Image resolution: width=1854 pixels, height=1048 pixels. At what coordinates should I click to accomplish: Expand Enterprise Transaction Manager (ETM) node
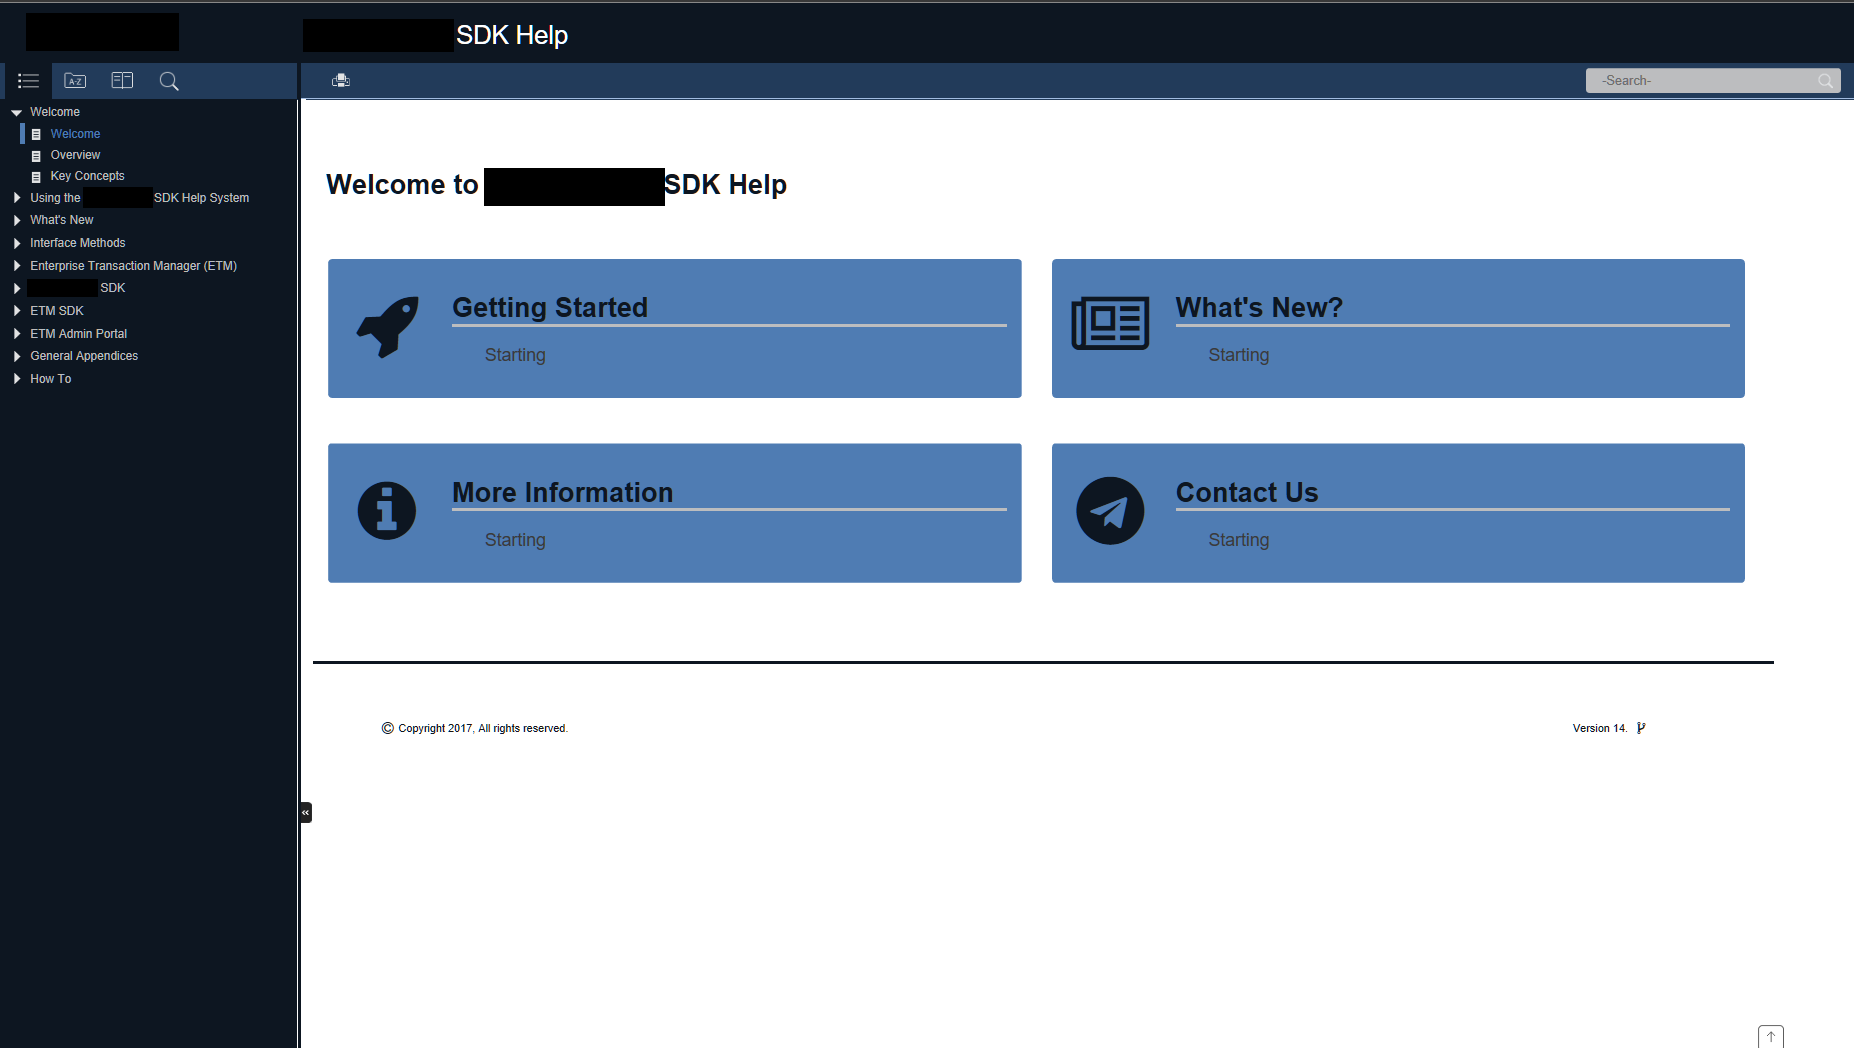click(x=17, y=266)
